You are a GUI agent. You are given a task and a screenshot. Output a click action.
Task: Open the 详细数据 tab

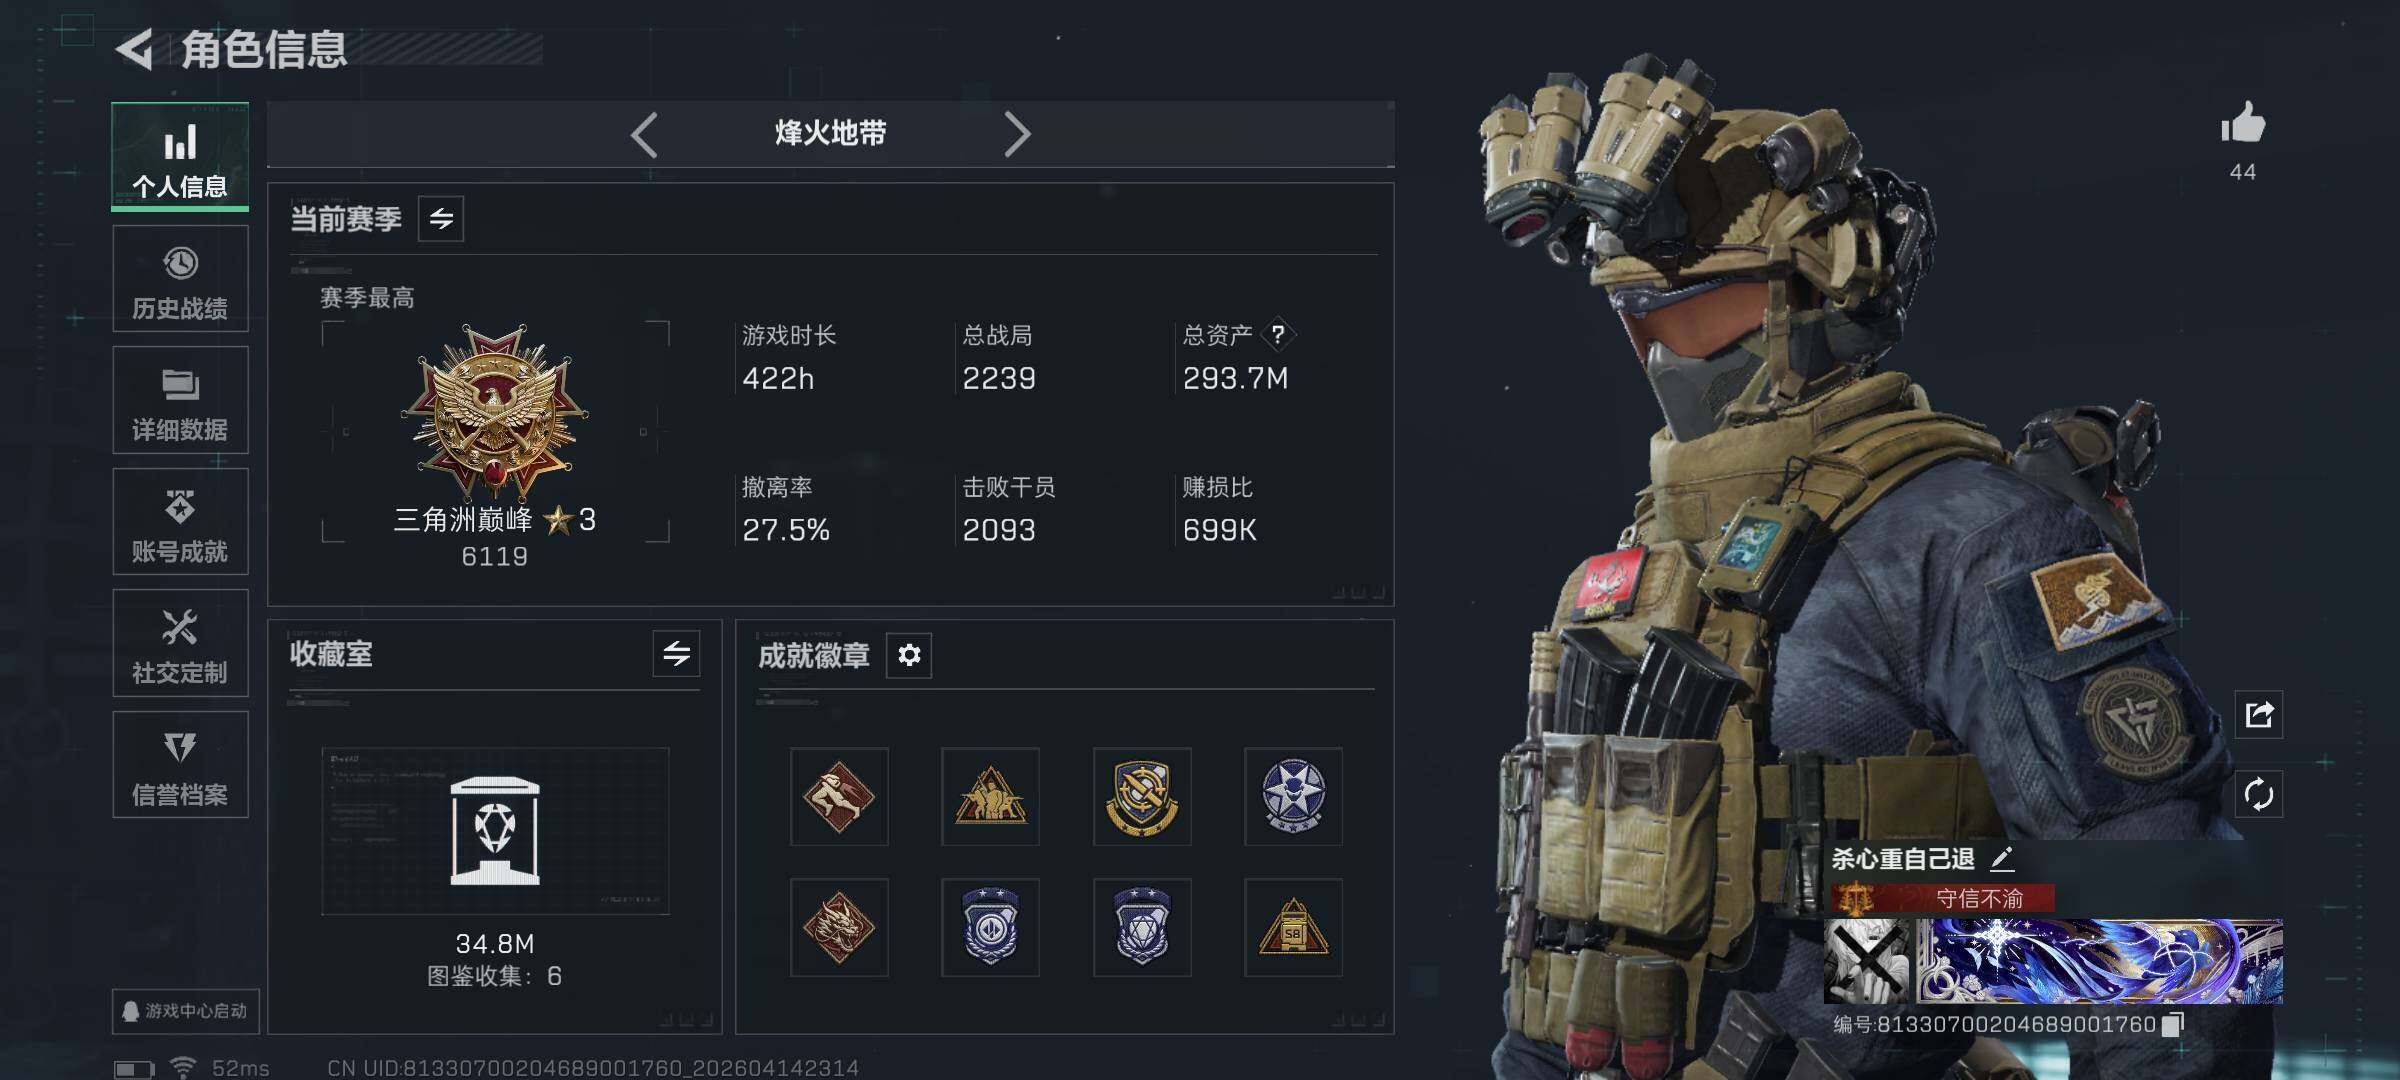[x=180, y=400]
